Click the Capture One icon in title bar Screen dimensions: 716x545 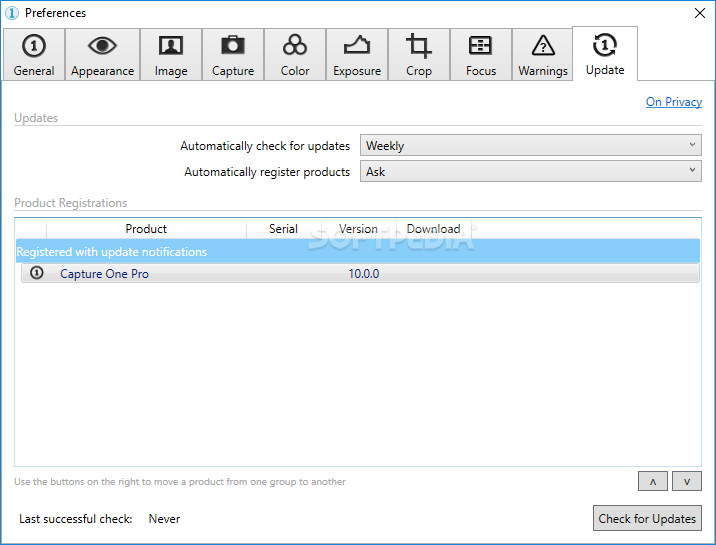(x=12, y=13)
